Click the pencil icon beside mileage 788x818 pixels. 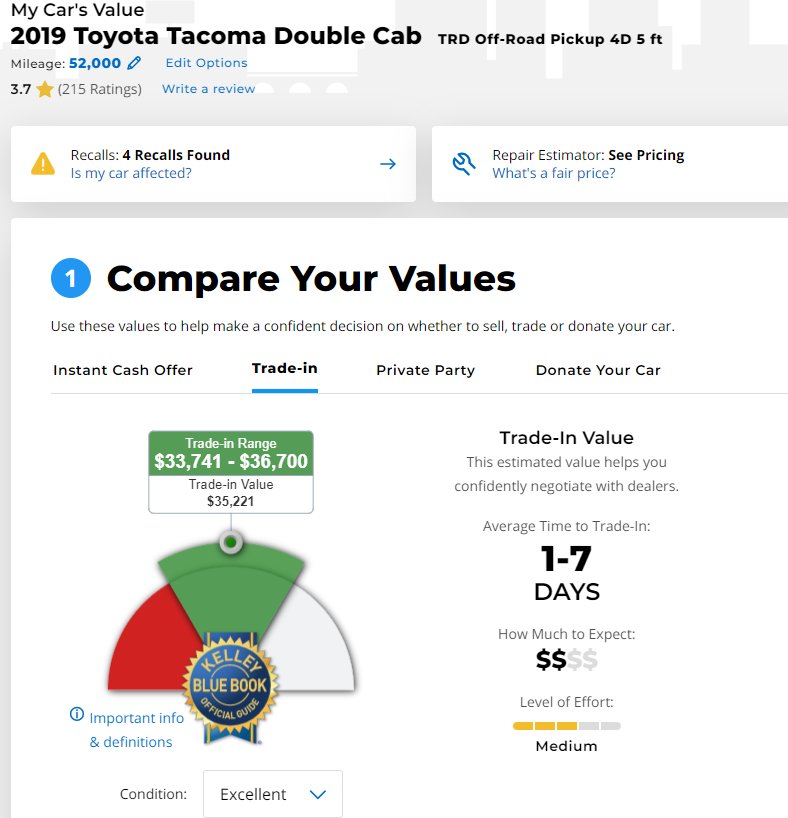pyautogui.click(x=134, y=63)
